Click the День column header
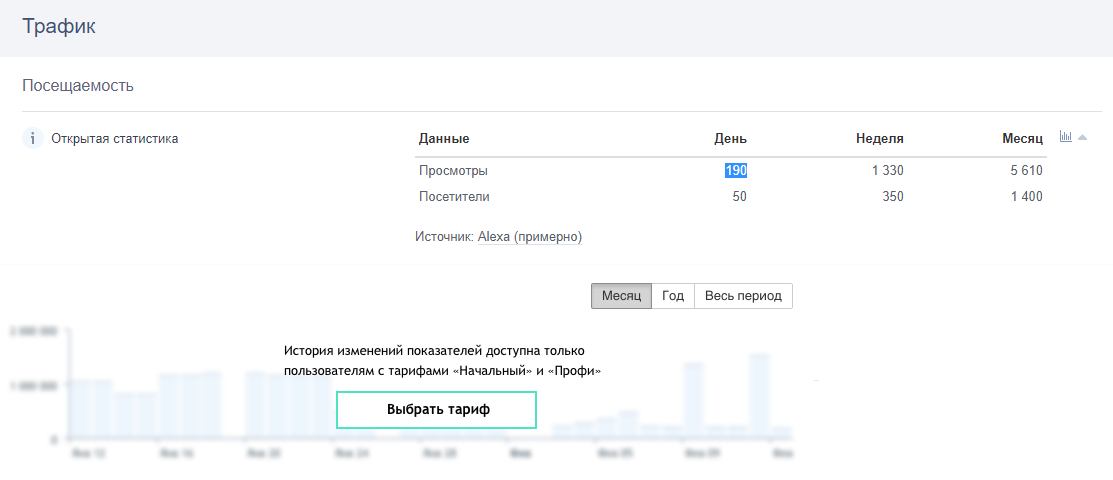 pos(730,139)
